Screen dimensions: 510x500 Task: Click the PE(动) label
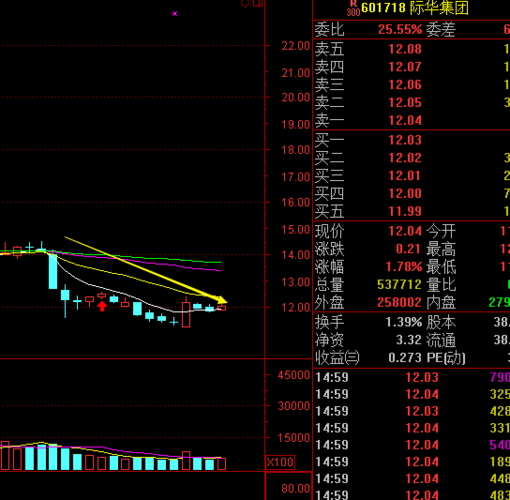(446, 358)
